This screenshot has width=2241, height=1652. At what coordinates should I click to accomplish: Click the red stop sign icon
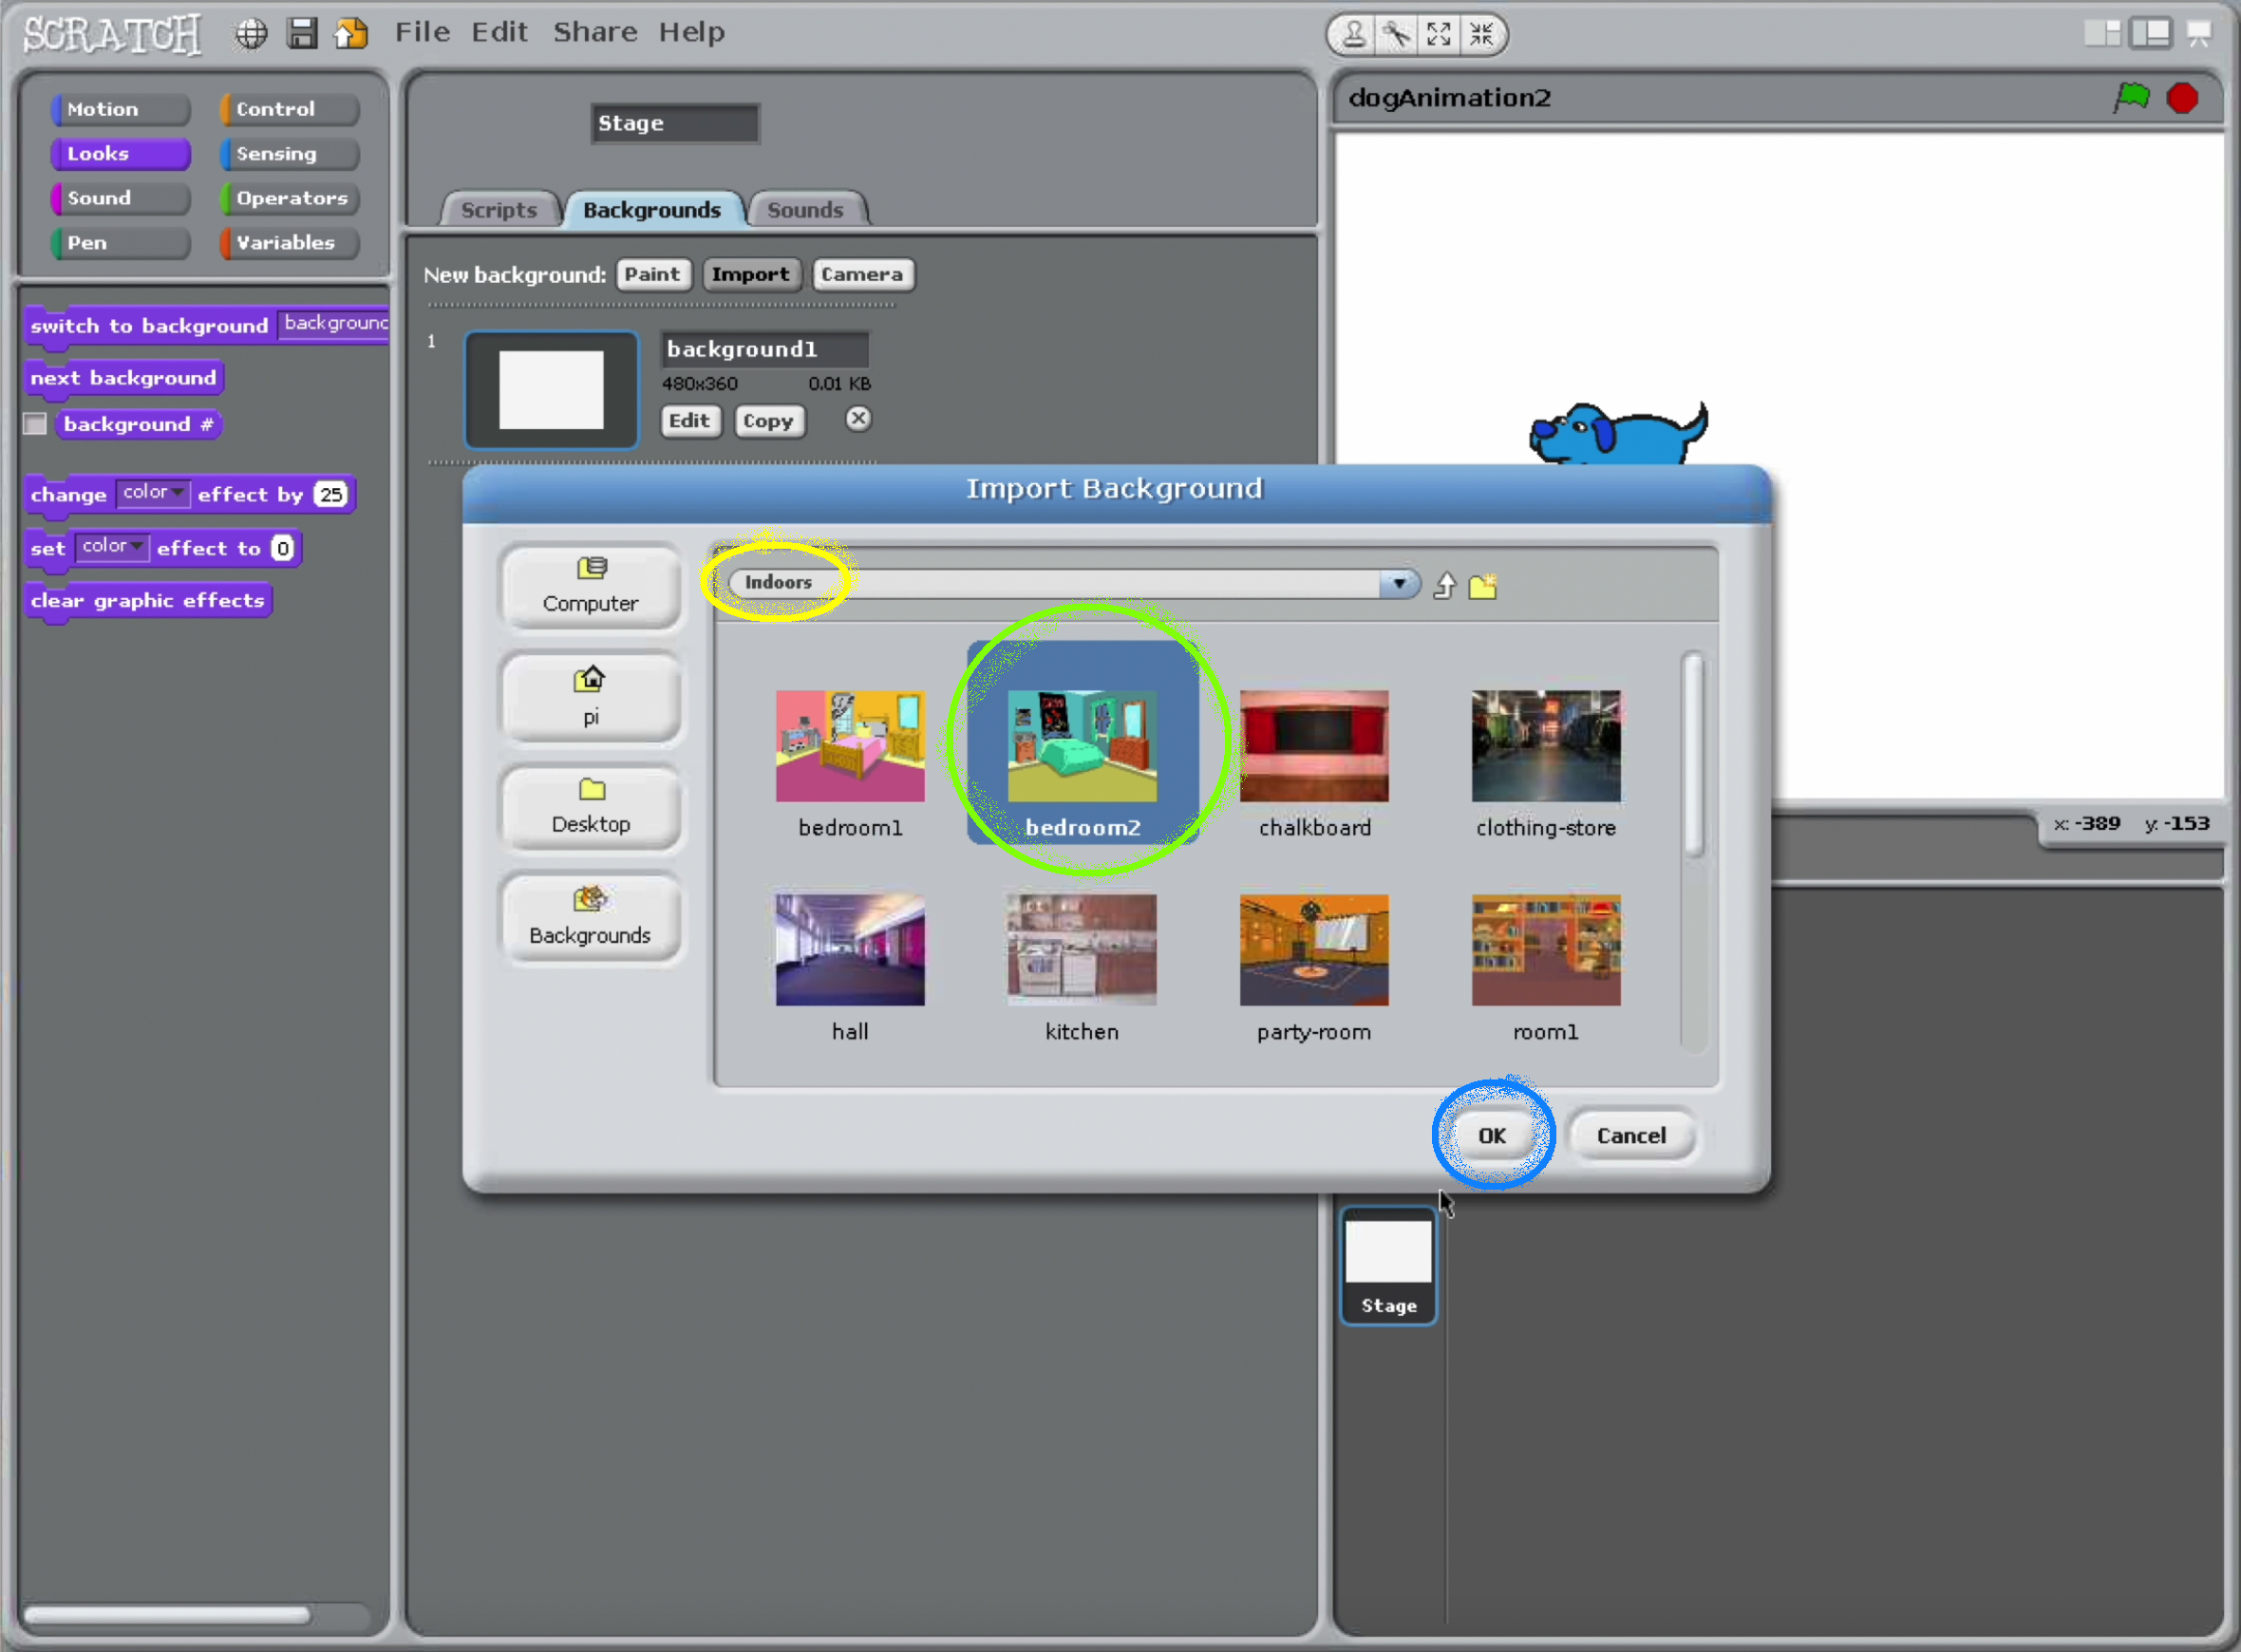pyautogui.click(x=2182, y=98)
